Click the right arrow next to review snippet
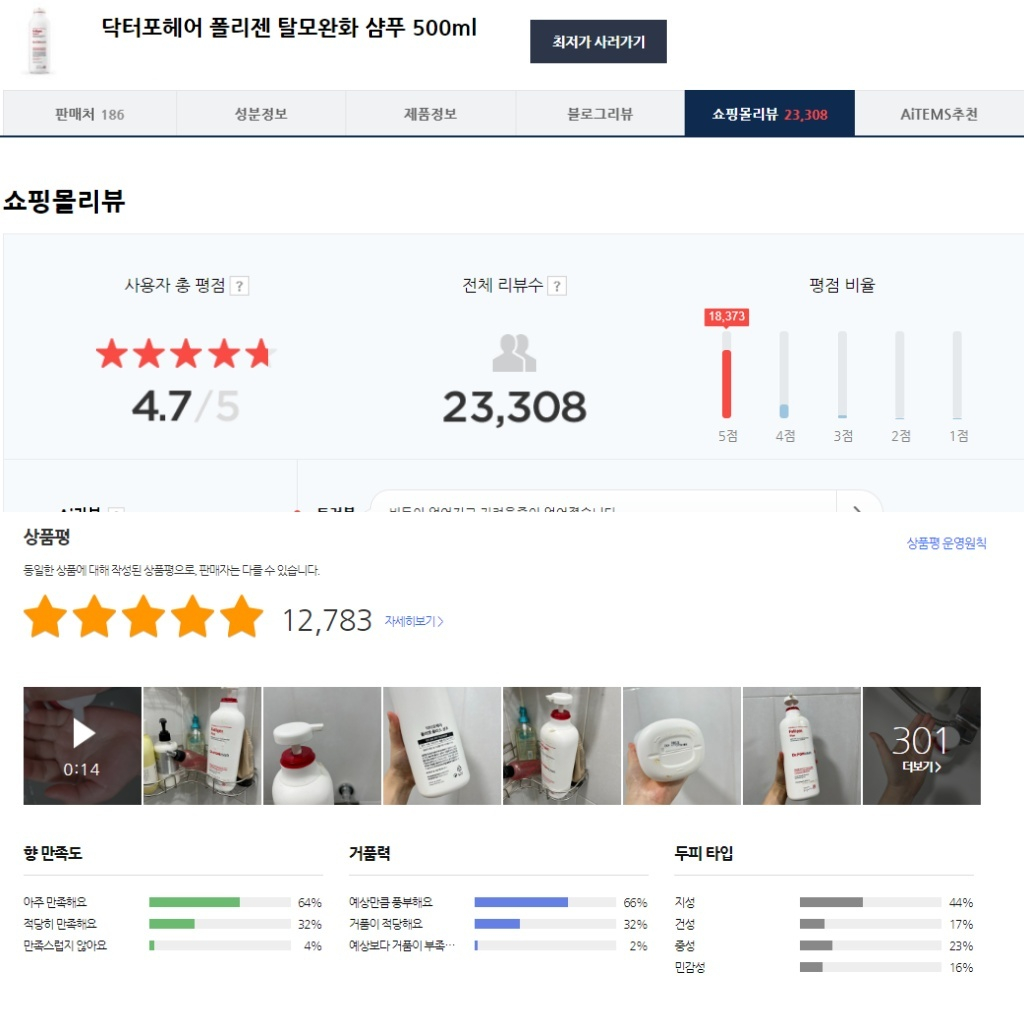1024x1024 pixels. point(858,507)
